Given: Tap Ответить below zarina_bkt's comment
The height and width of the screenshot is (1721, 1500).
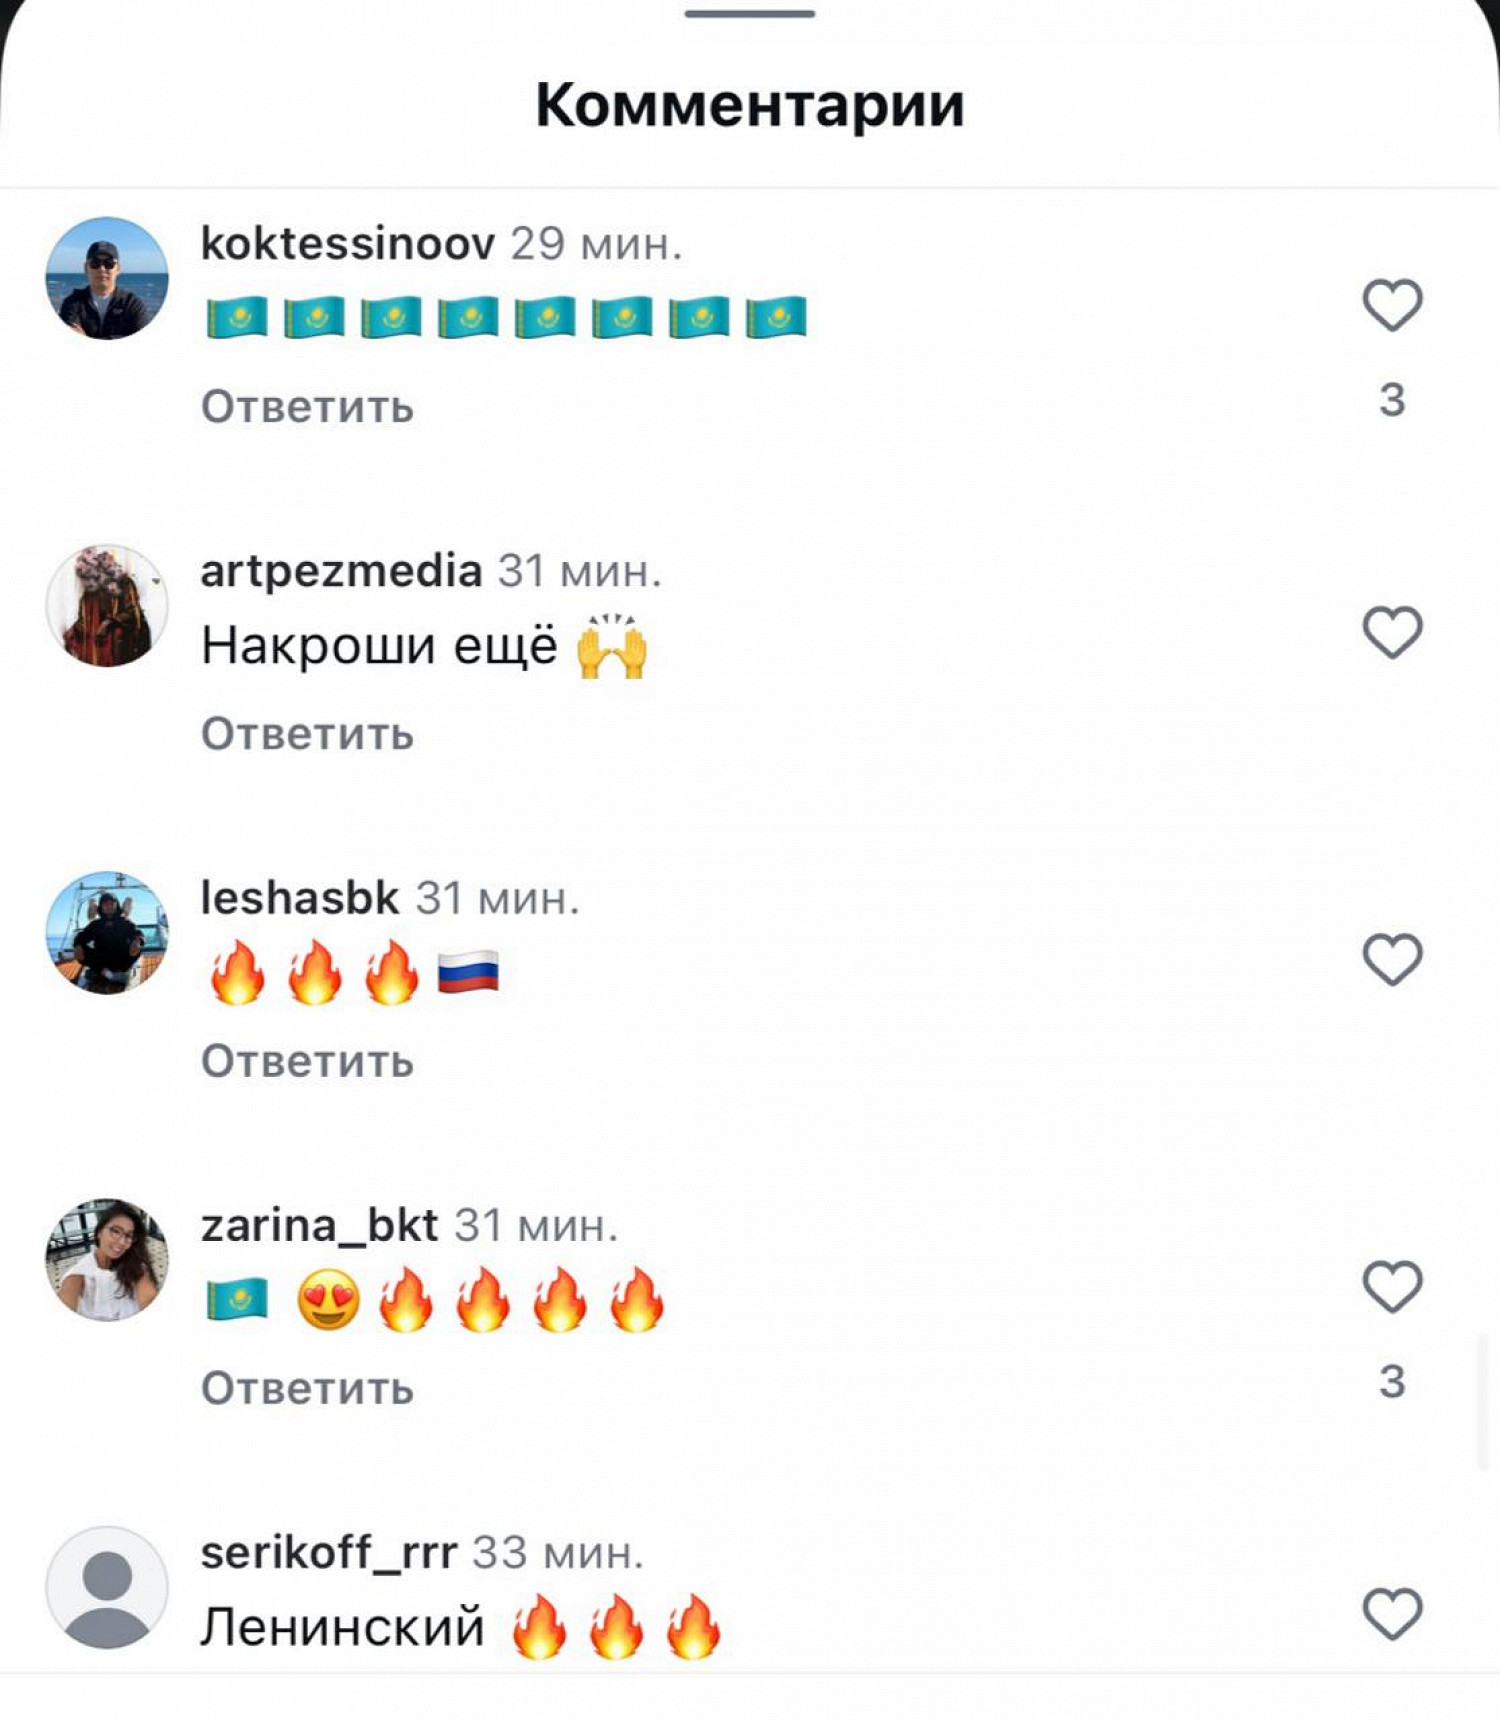Looking at the screenshot, I should pos(307,1388).
